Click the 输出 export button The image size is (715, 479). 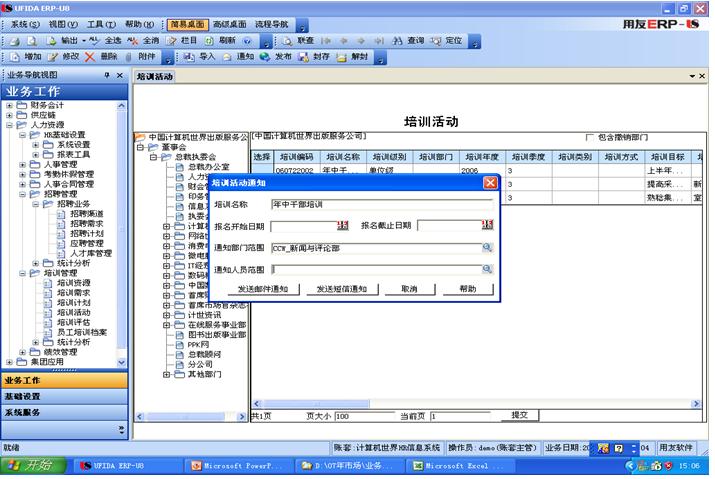coord(62,41)
